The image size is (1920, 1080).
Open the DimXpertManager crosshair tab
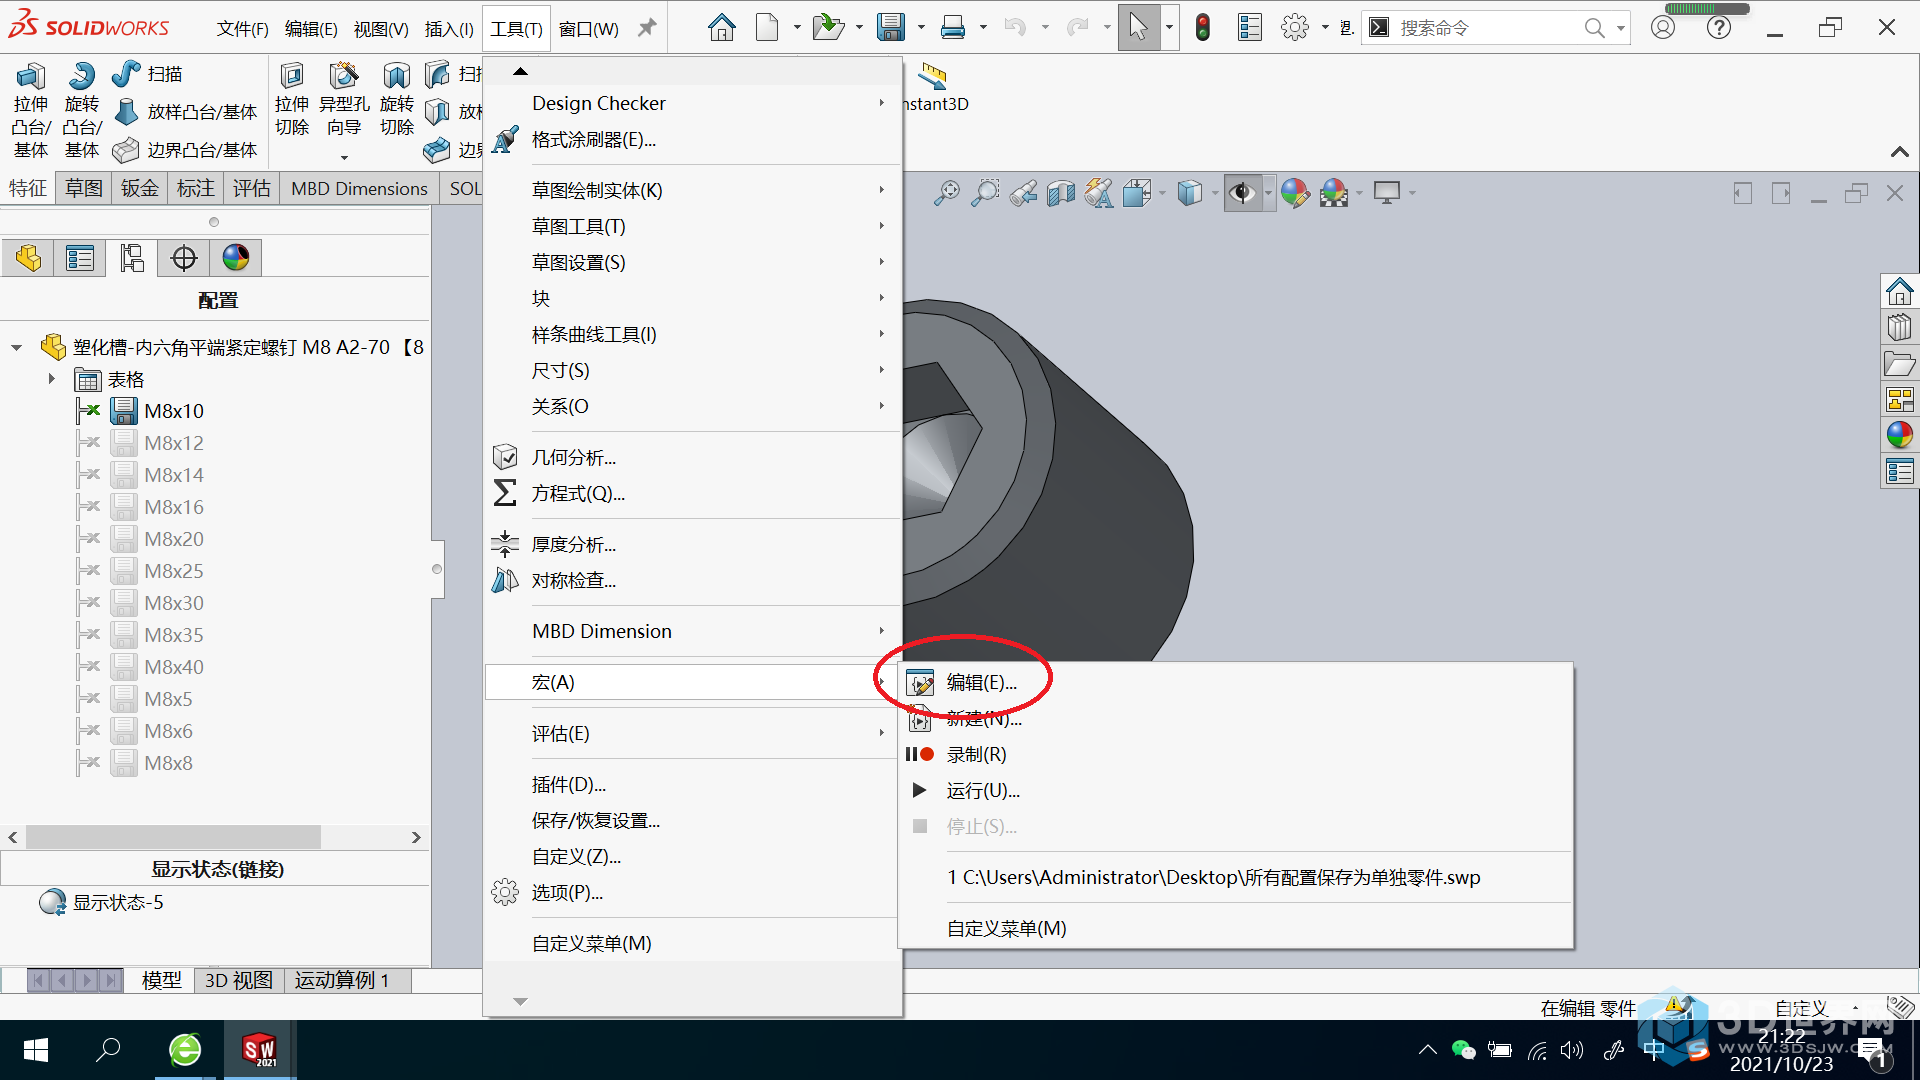184,258
